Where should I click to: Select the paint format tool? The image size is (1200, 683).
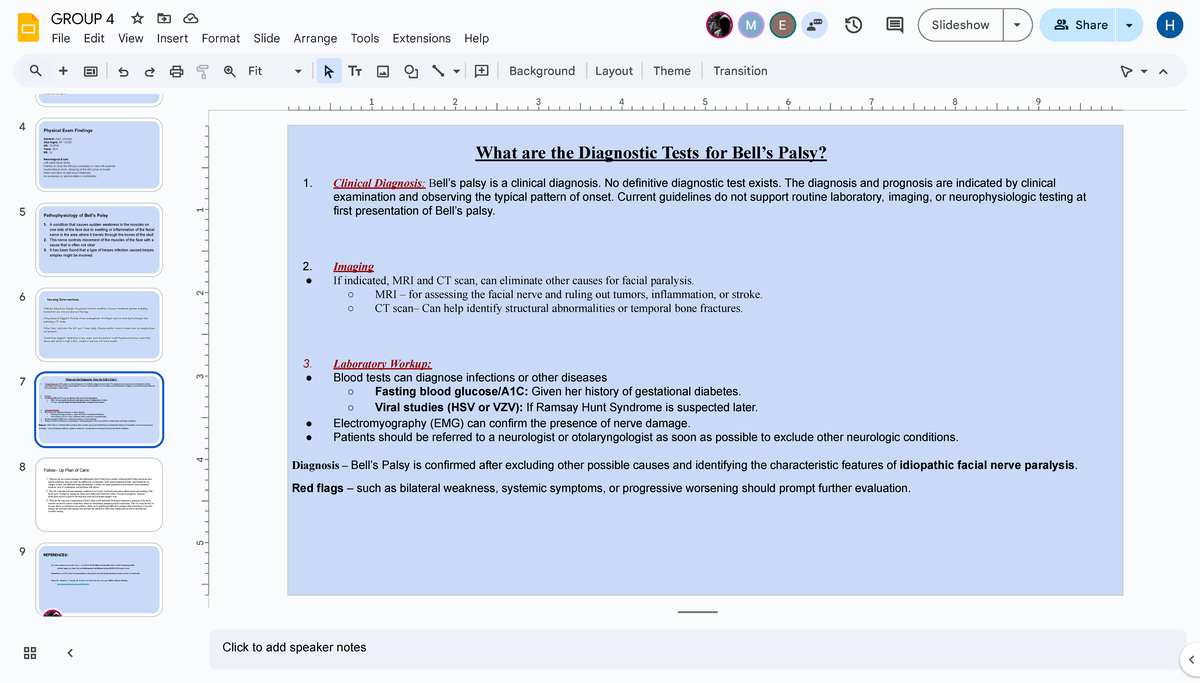pyautogui.click(x=201, y=71)
